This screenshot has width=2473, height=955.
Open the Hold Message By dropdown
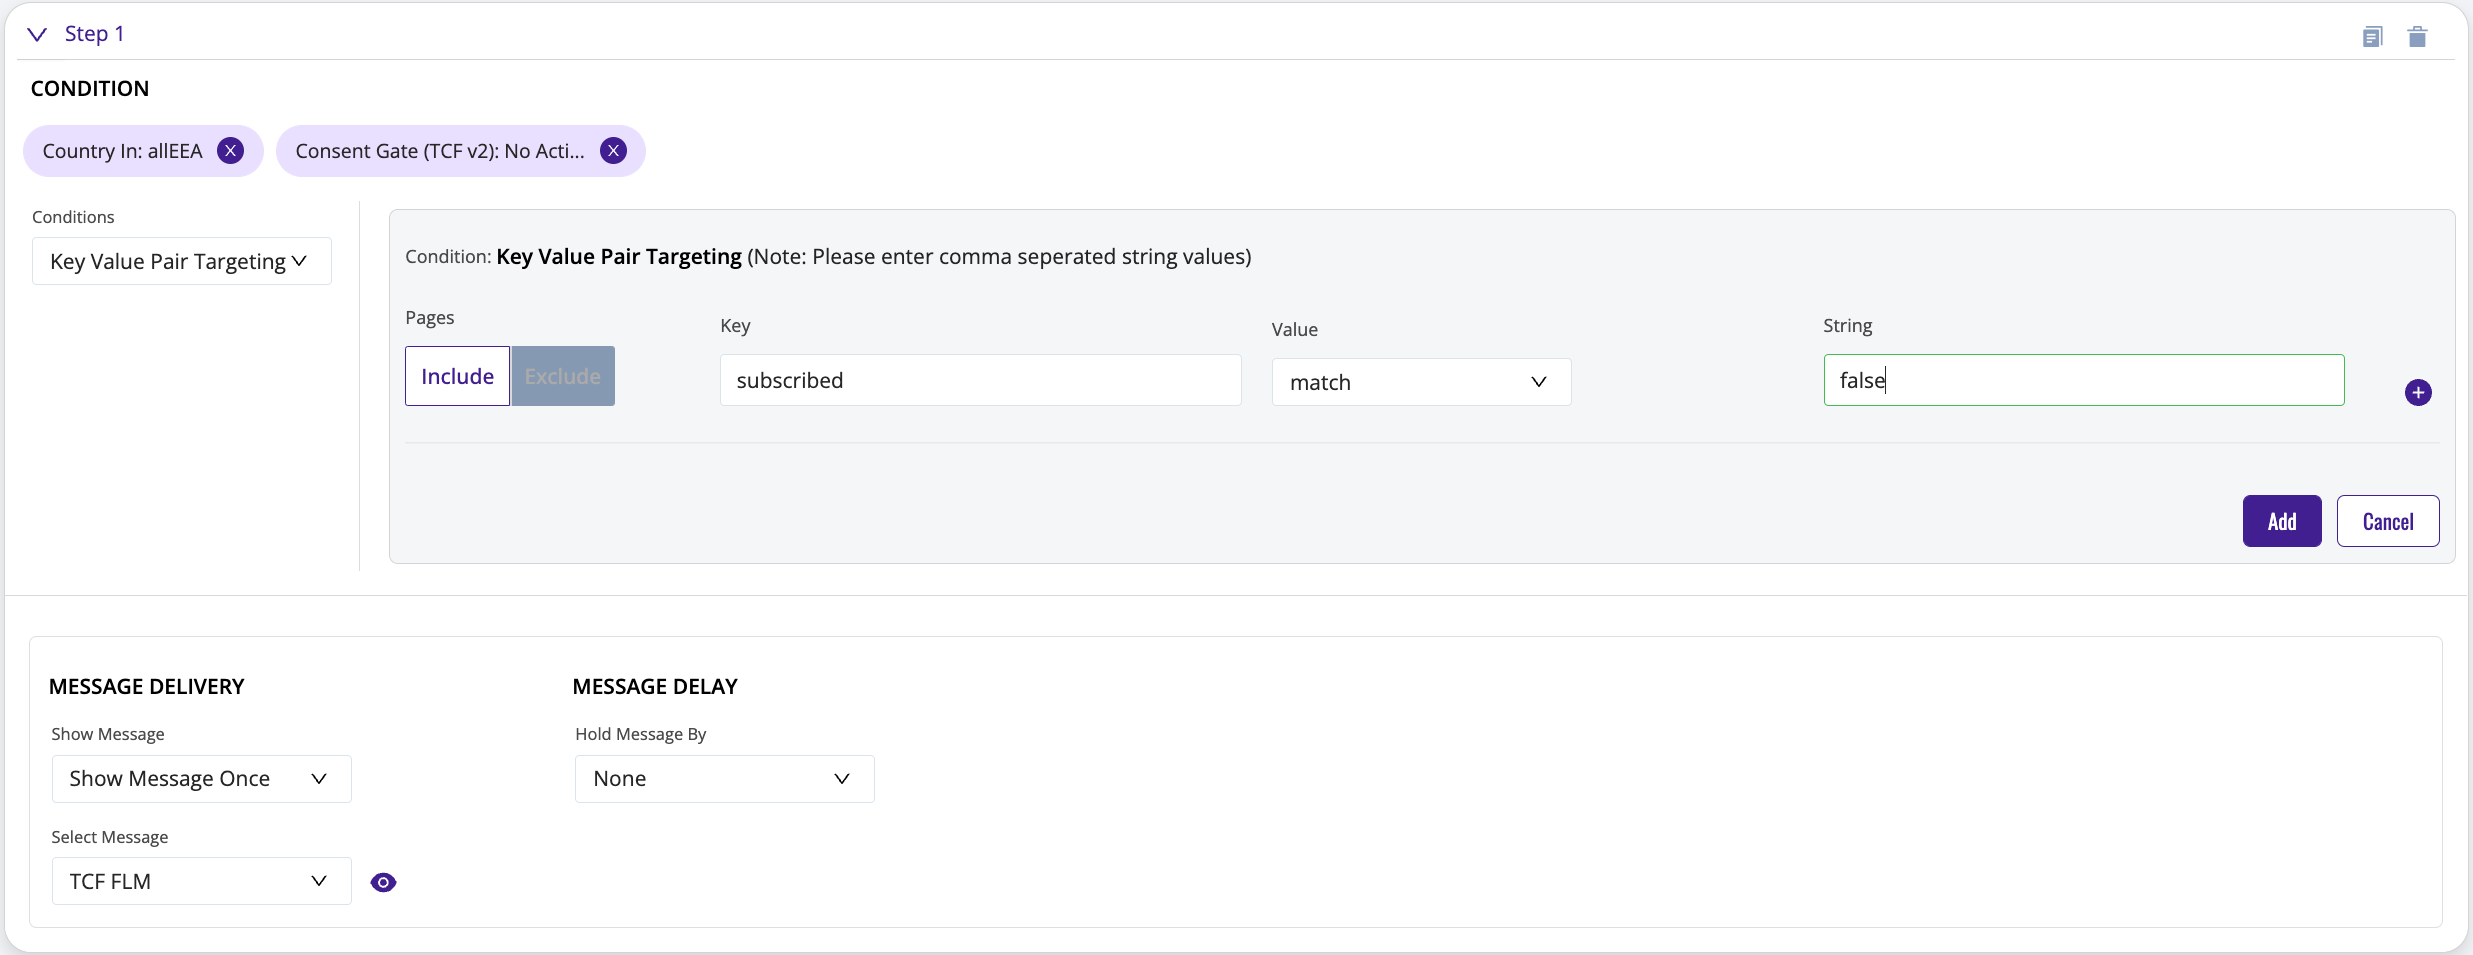723,778
